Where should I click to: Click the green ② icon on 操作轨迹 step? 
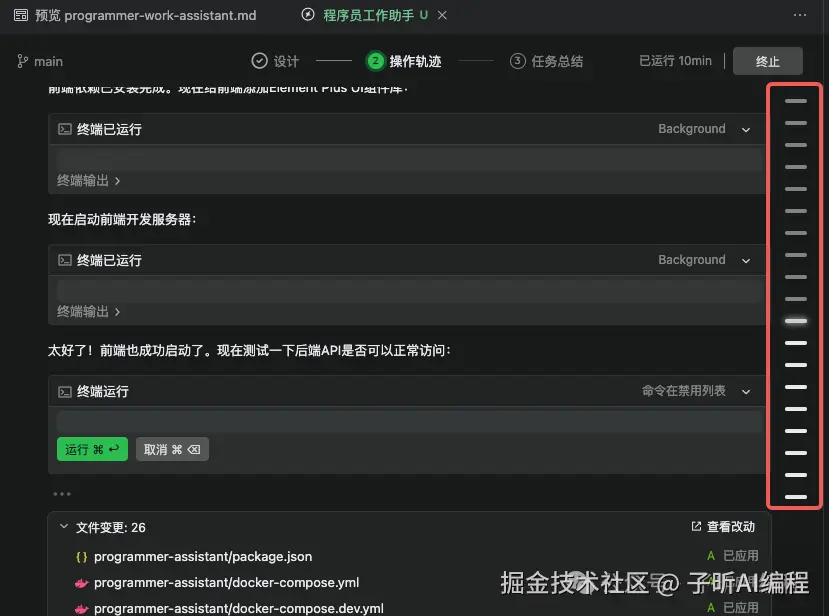[374, 60]
